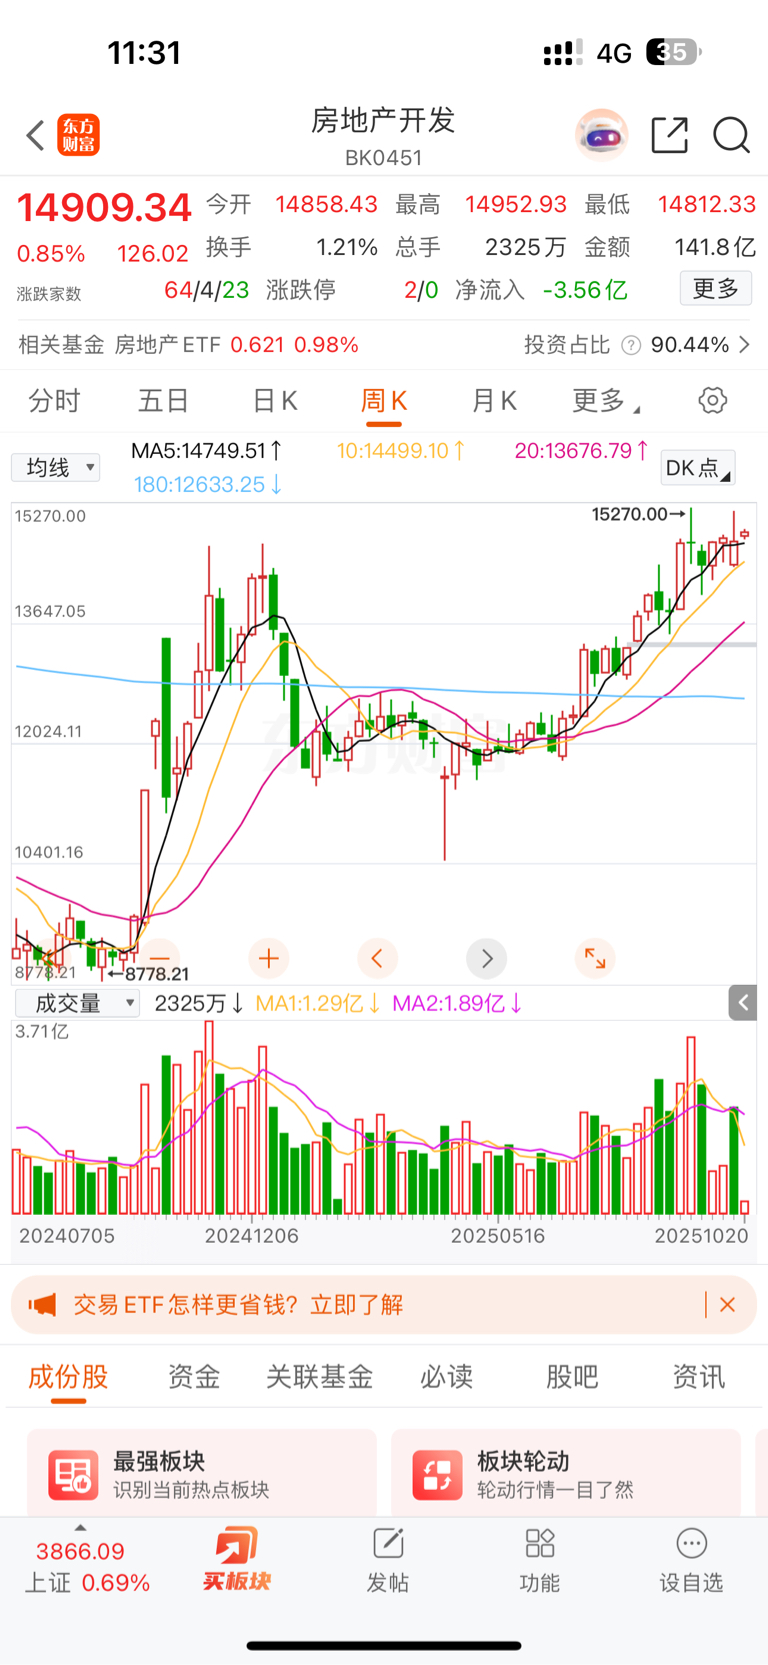Viewport: 768px width, 1665px height.
Task: Open the robot assistant avatar icon
Action: (x=601, y=135)
